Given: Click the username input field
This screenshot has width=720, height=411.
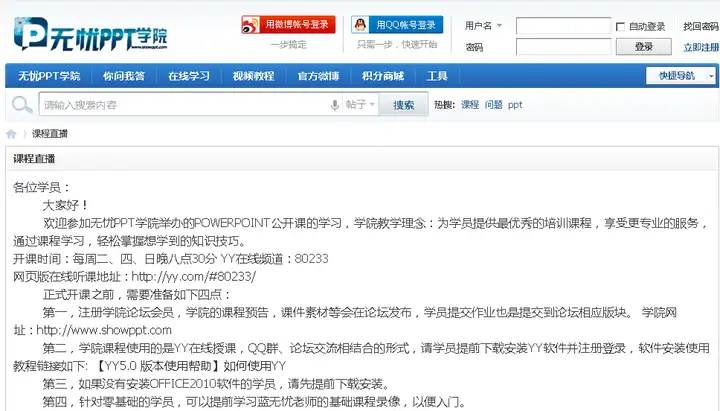Looking at the screenshot, I should coord(563,26).
